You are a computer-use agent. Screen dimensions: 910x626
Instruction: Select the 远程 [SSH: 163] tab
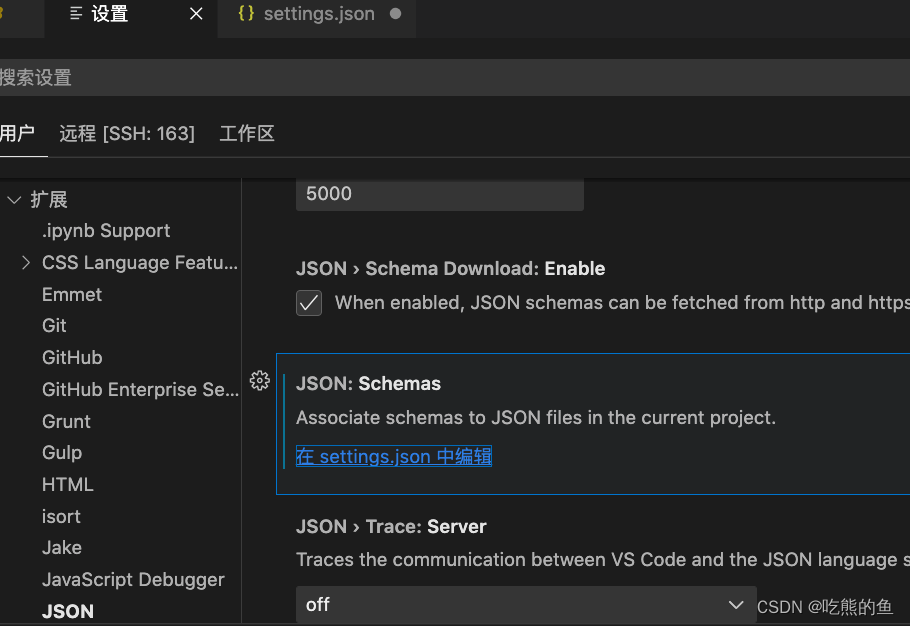point(127,134)
